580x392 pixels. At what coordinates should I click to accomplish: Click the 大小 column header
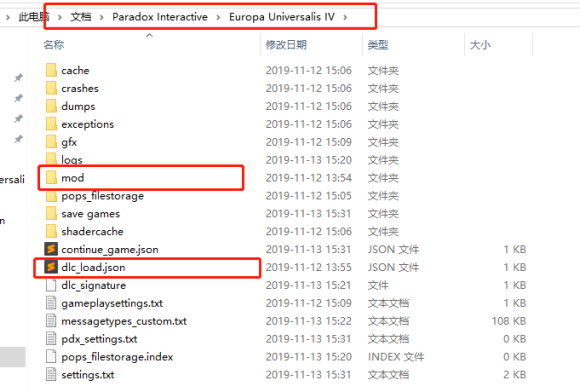coord(480,45)
